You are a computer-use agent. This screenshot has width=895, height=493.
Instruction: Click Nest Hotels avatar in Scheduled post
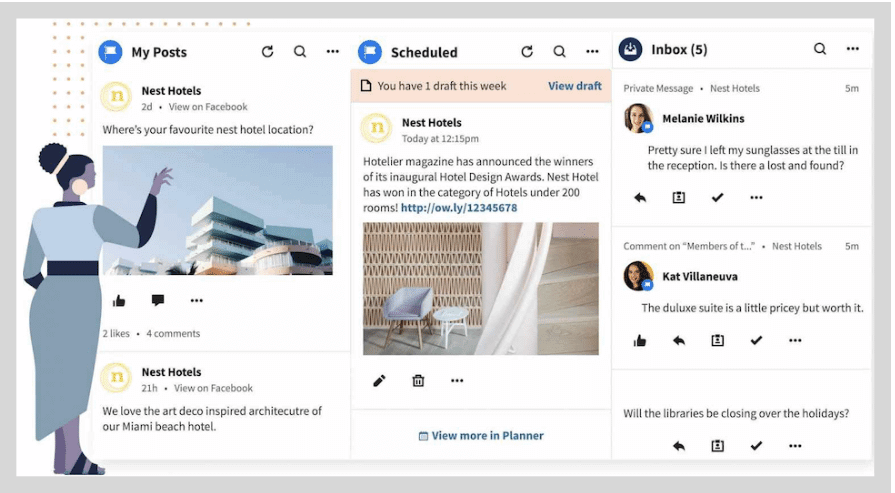click(377, 128)
